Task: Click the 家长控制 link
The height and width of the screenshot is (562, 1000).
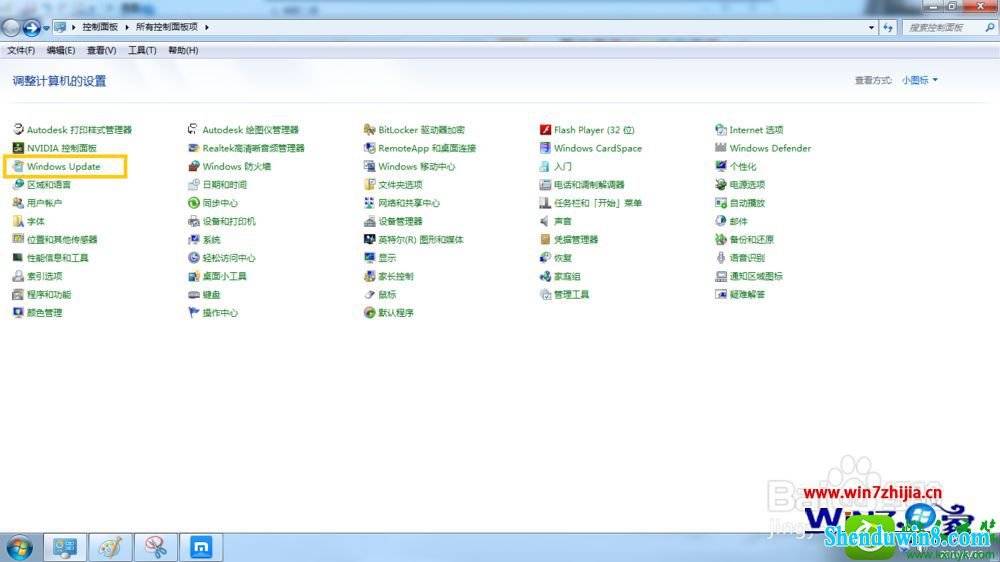Action: point(395,276)
